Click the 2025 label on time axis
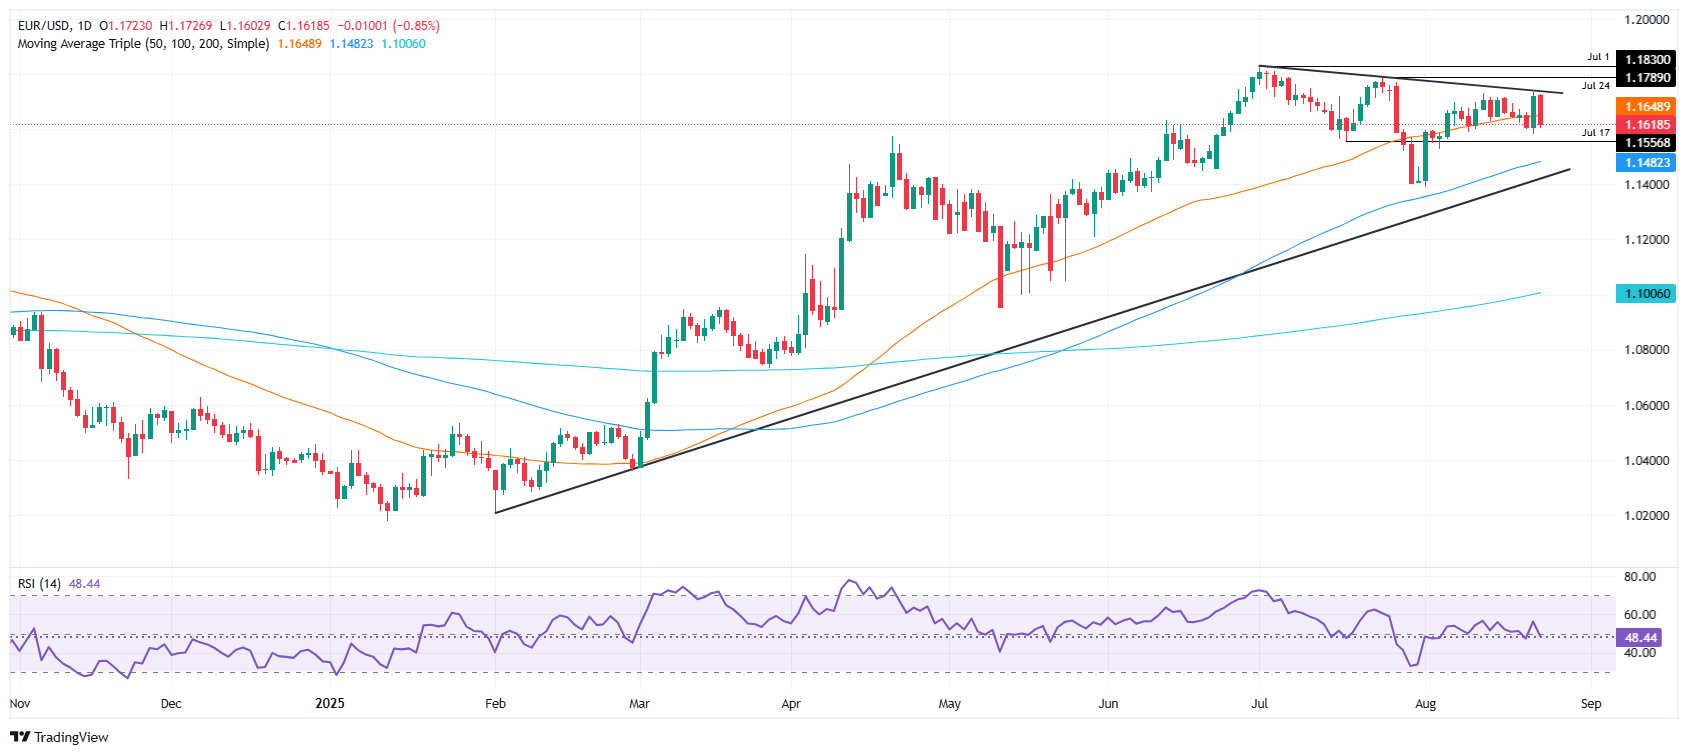This screenshot has height=755, width=1688. tap(329, 703)
